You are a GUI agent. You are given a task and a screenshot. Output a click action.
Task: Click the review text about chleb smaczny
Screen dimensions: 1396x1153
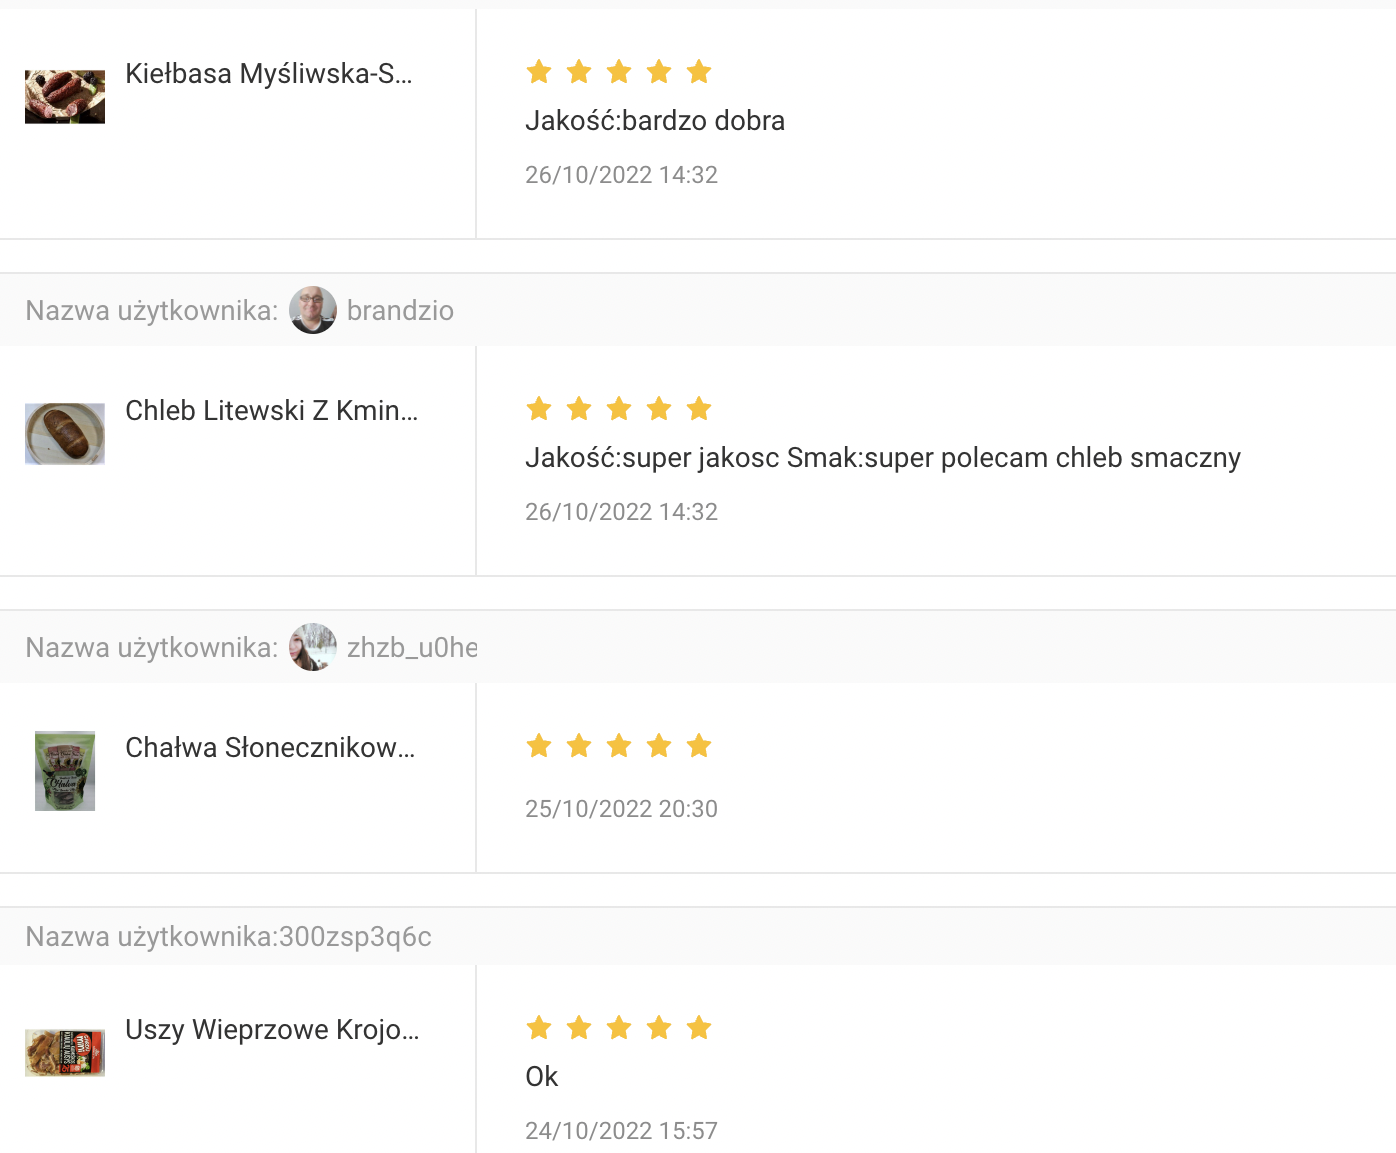pyautogui.click(x=883, y=458)
